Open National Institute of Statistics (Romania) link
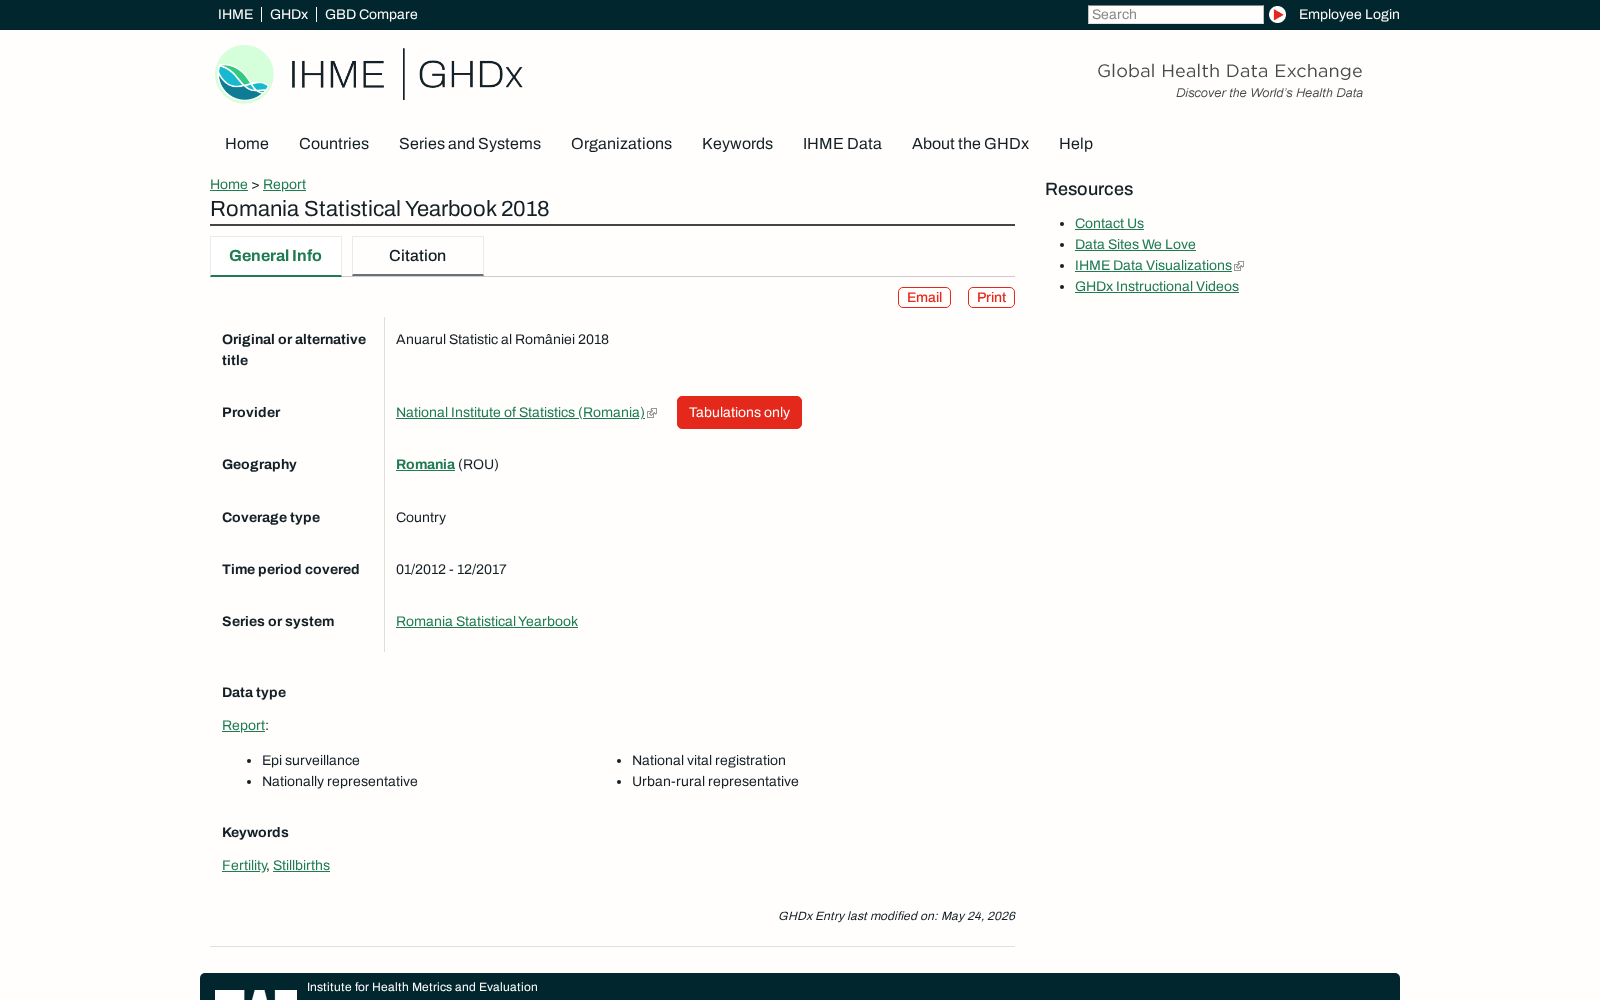Screen dimensions: 1600x1000 [520, 412]
